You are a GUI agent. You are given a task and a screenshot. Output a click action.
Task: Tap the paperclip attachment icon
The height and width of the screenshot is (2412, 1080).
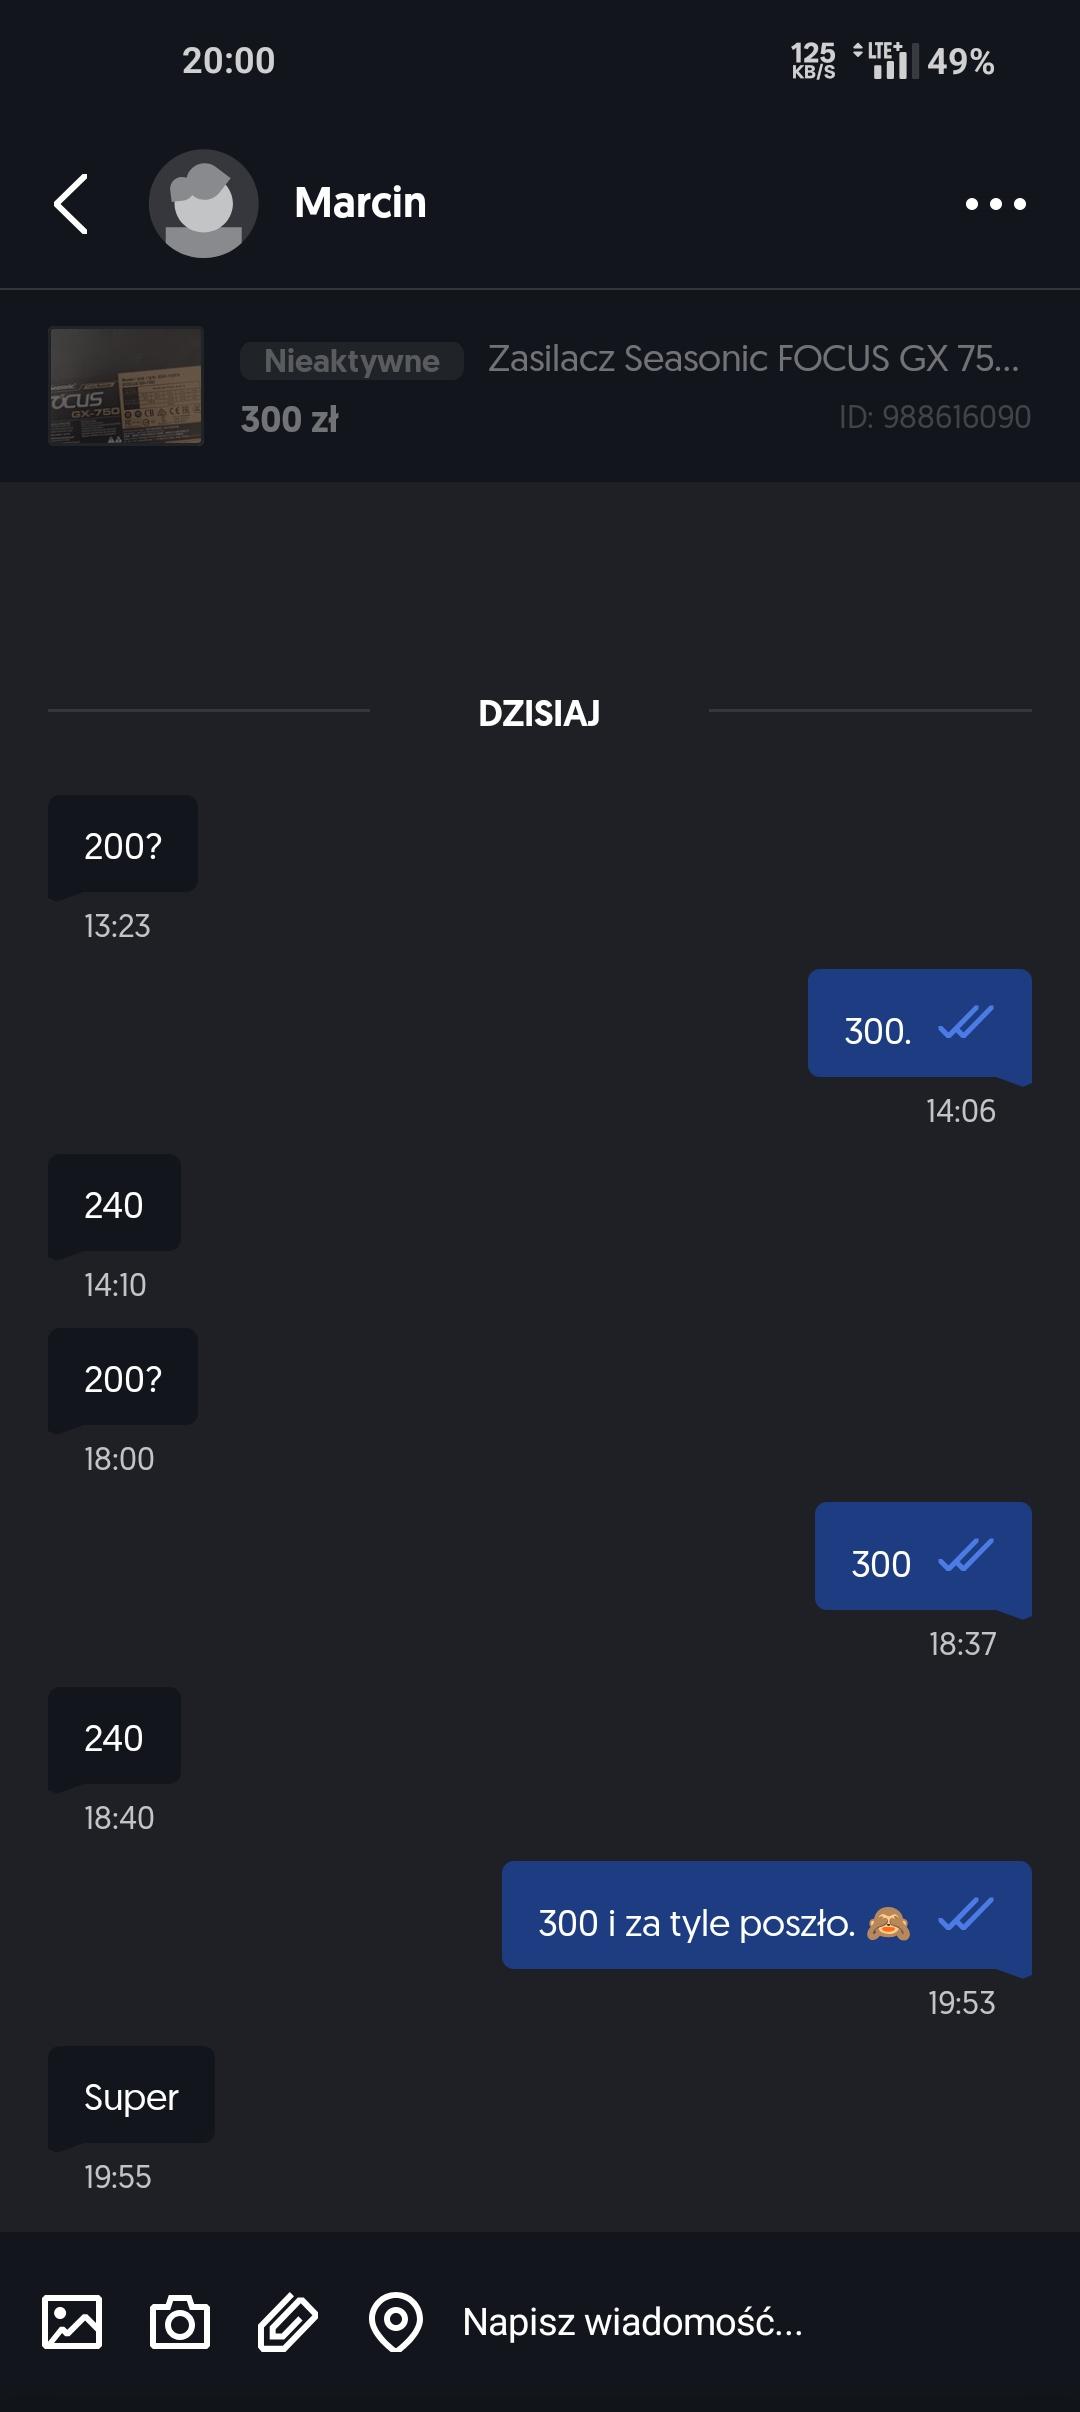pyautogui.click(x=288, y=2321)
